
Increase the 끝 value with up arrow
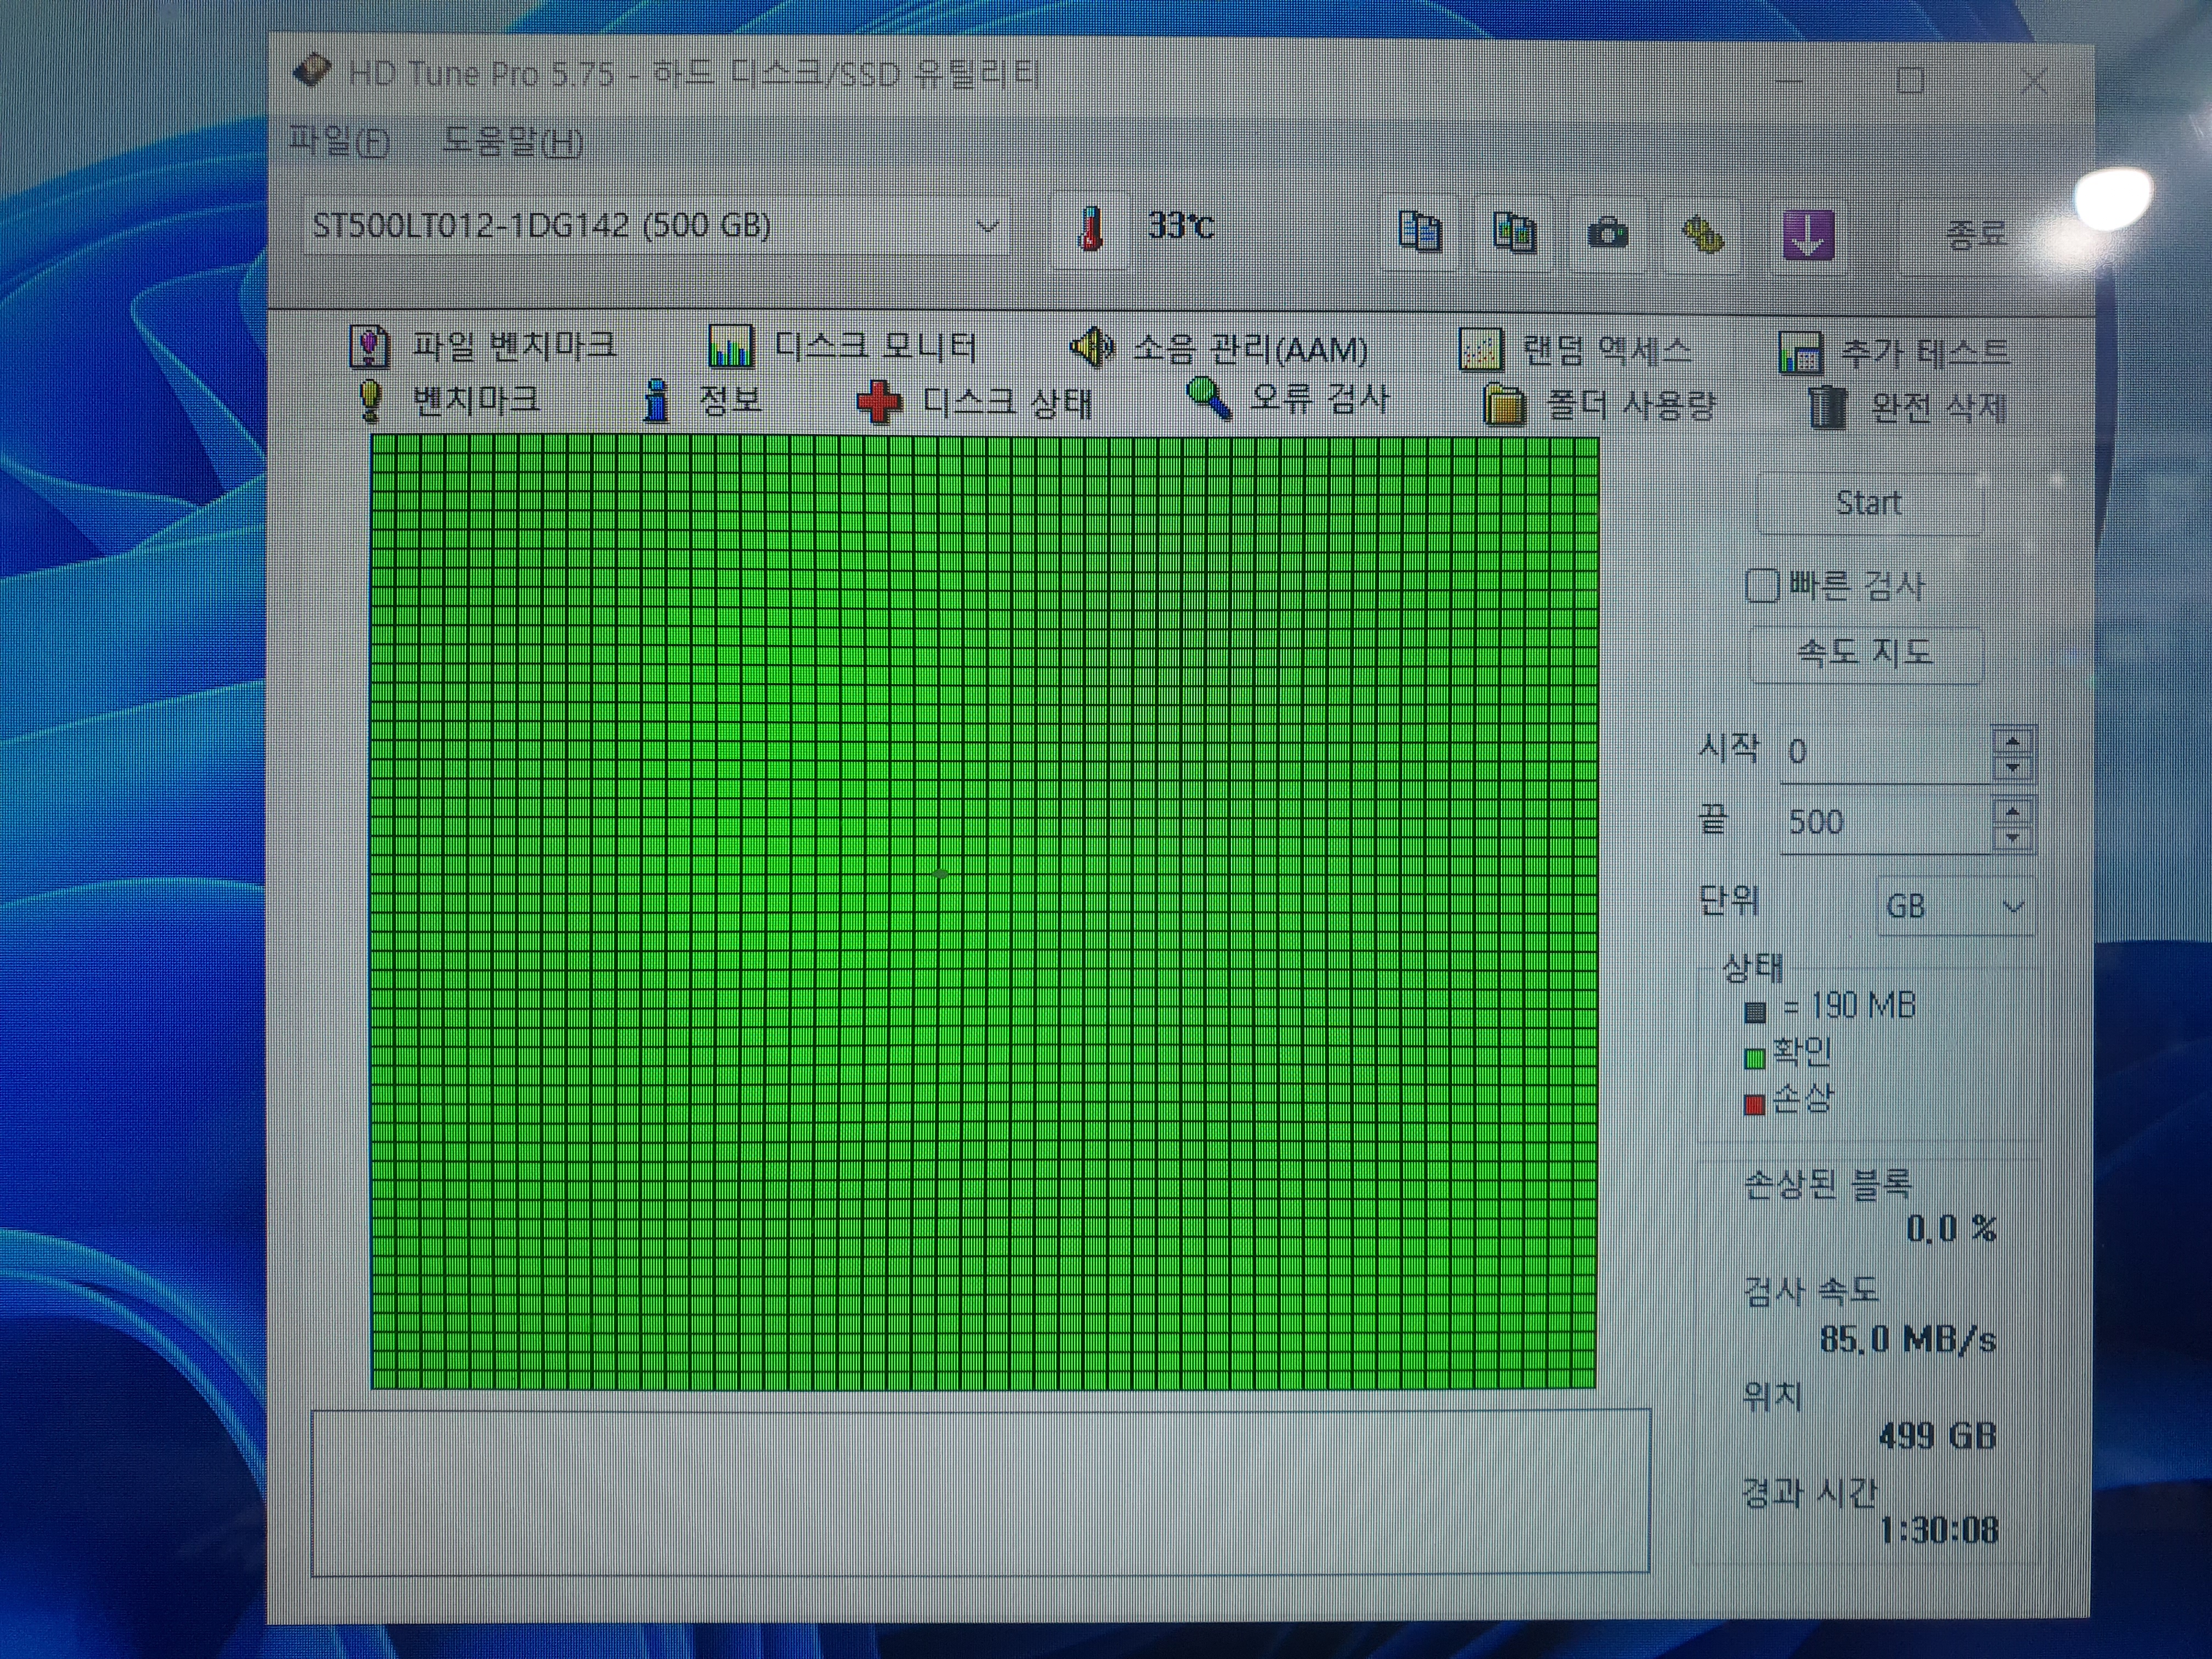2013,812
